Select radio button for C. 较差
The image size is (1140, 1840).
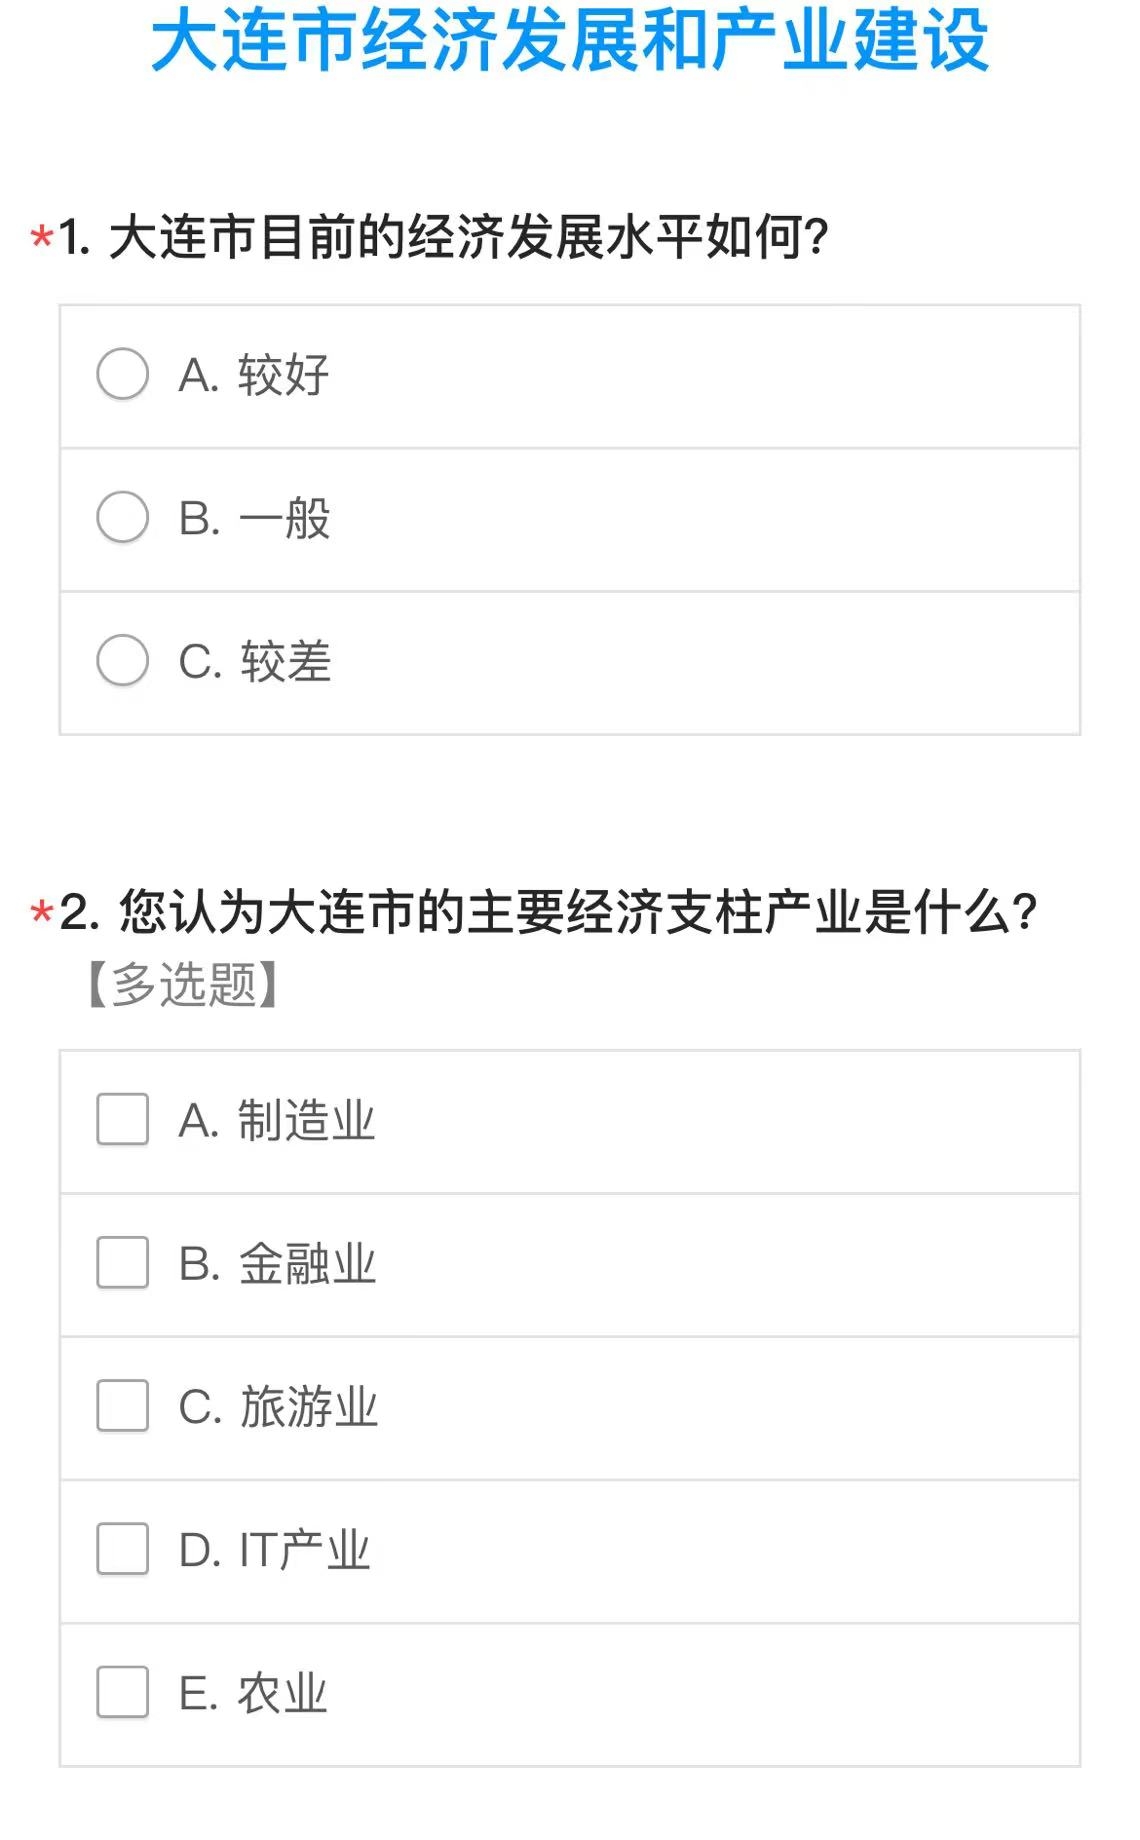[x=123, y=660]
